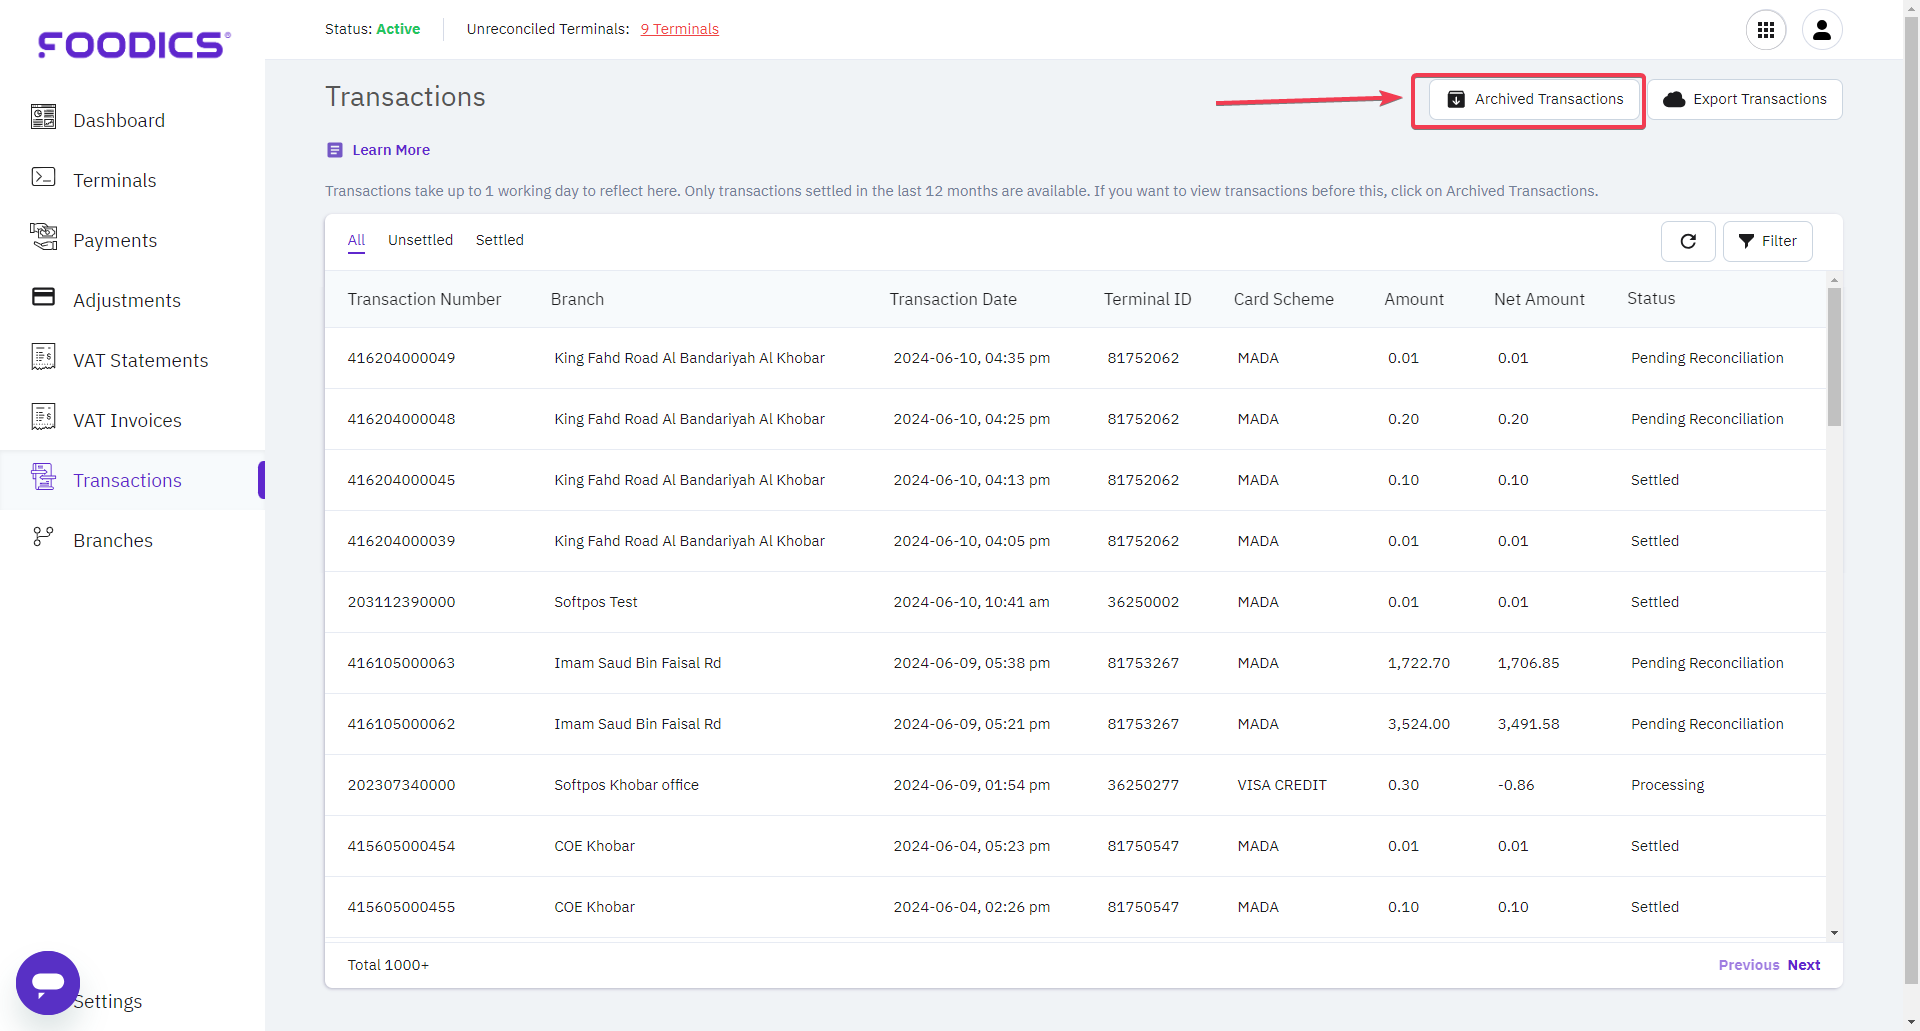Go to Next page of transactions
Viewport: 1920px width, 1031px height.
tap(1803, 965)
